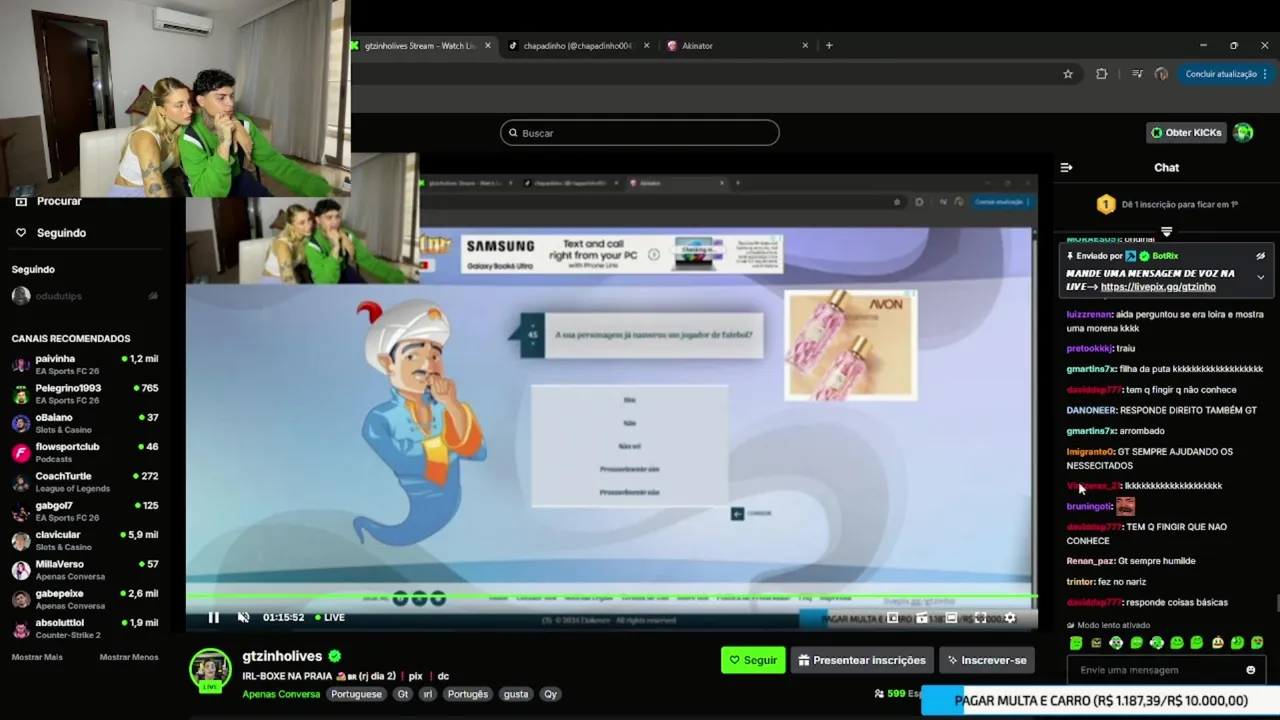Open the bruningoti chat username
This screenshot has width=1280, height=720.
1089,507
